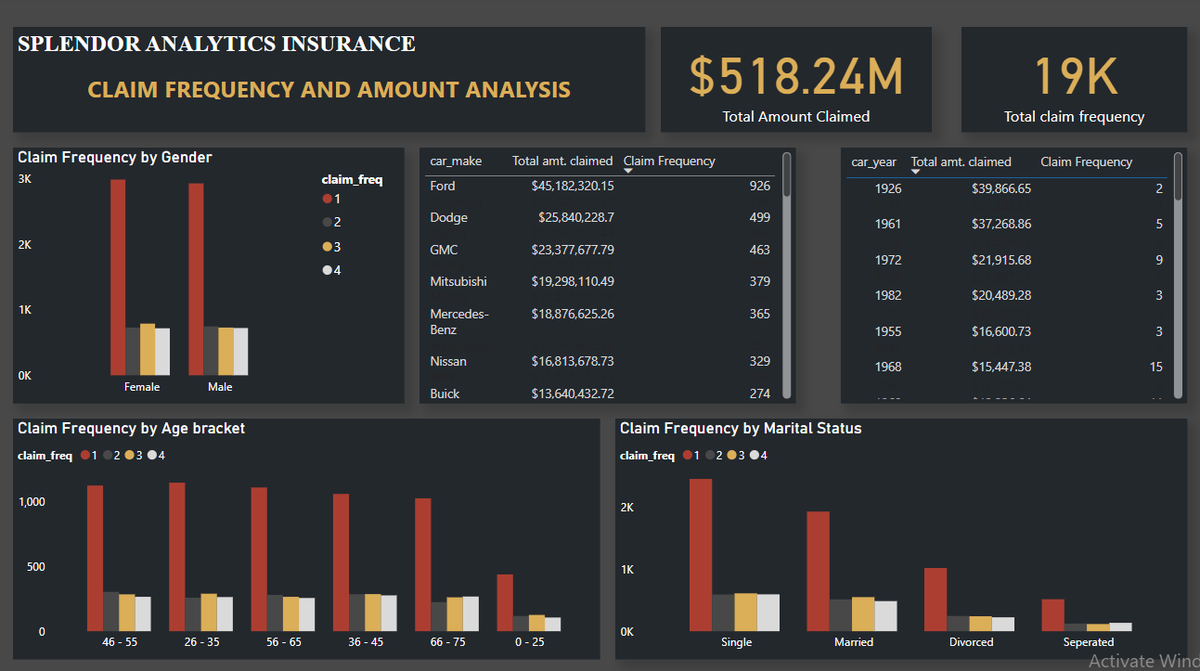Select legend item 2 in Marital Status chart

coord(714,456)
